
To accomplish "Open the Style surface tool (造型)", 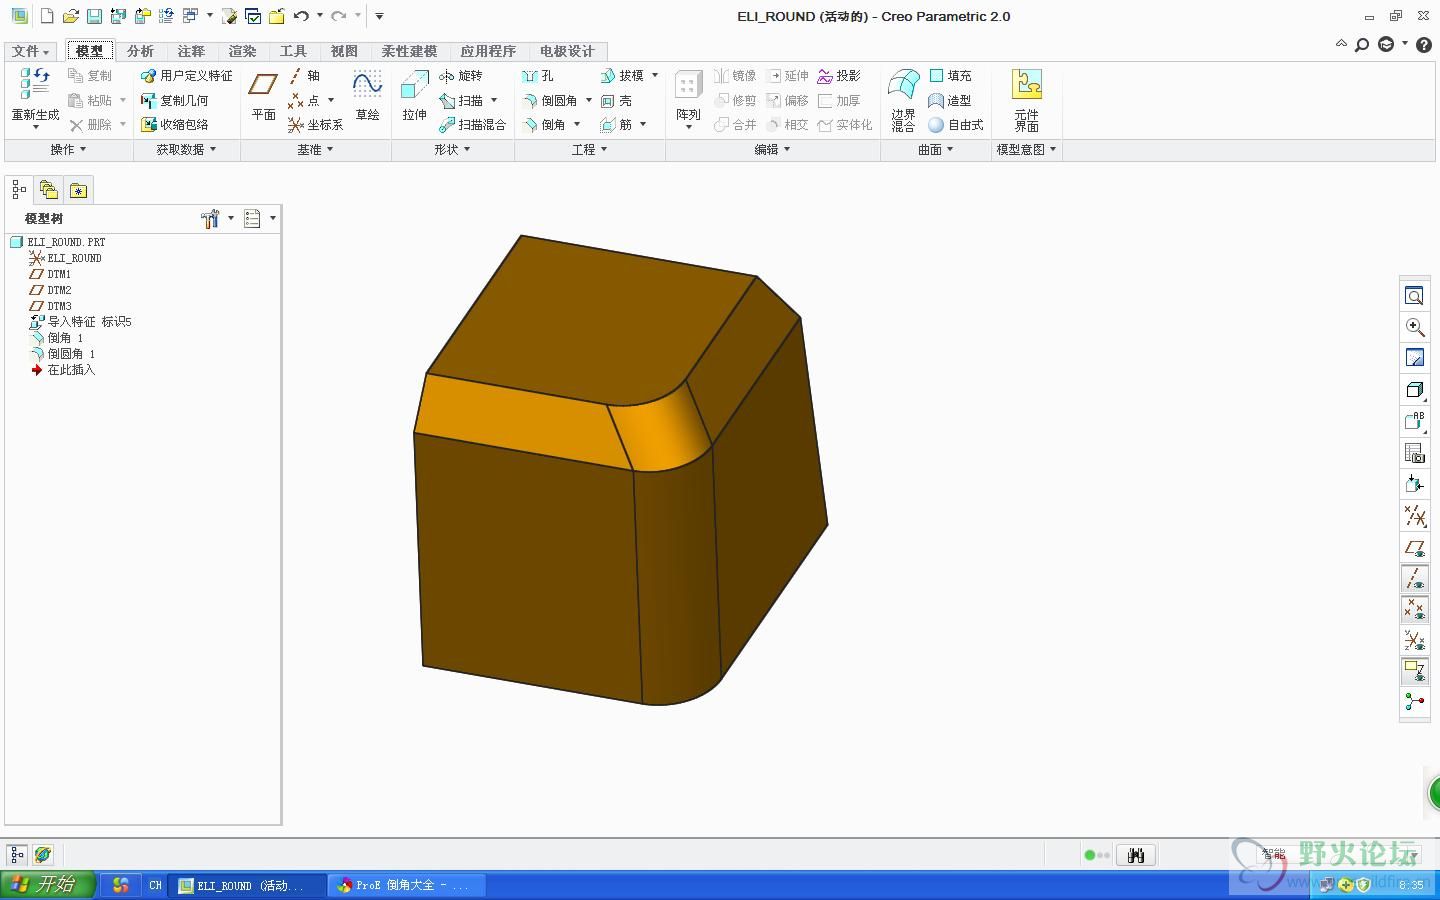I will point(950,100).
